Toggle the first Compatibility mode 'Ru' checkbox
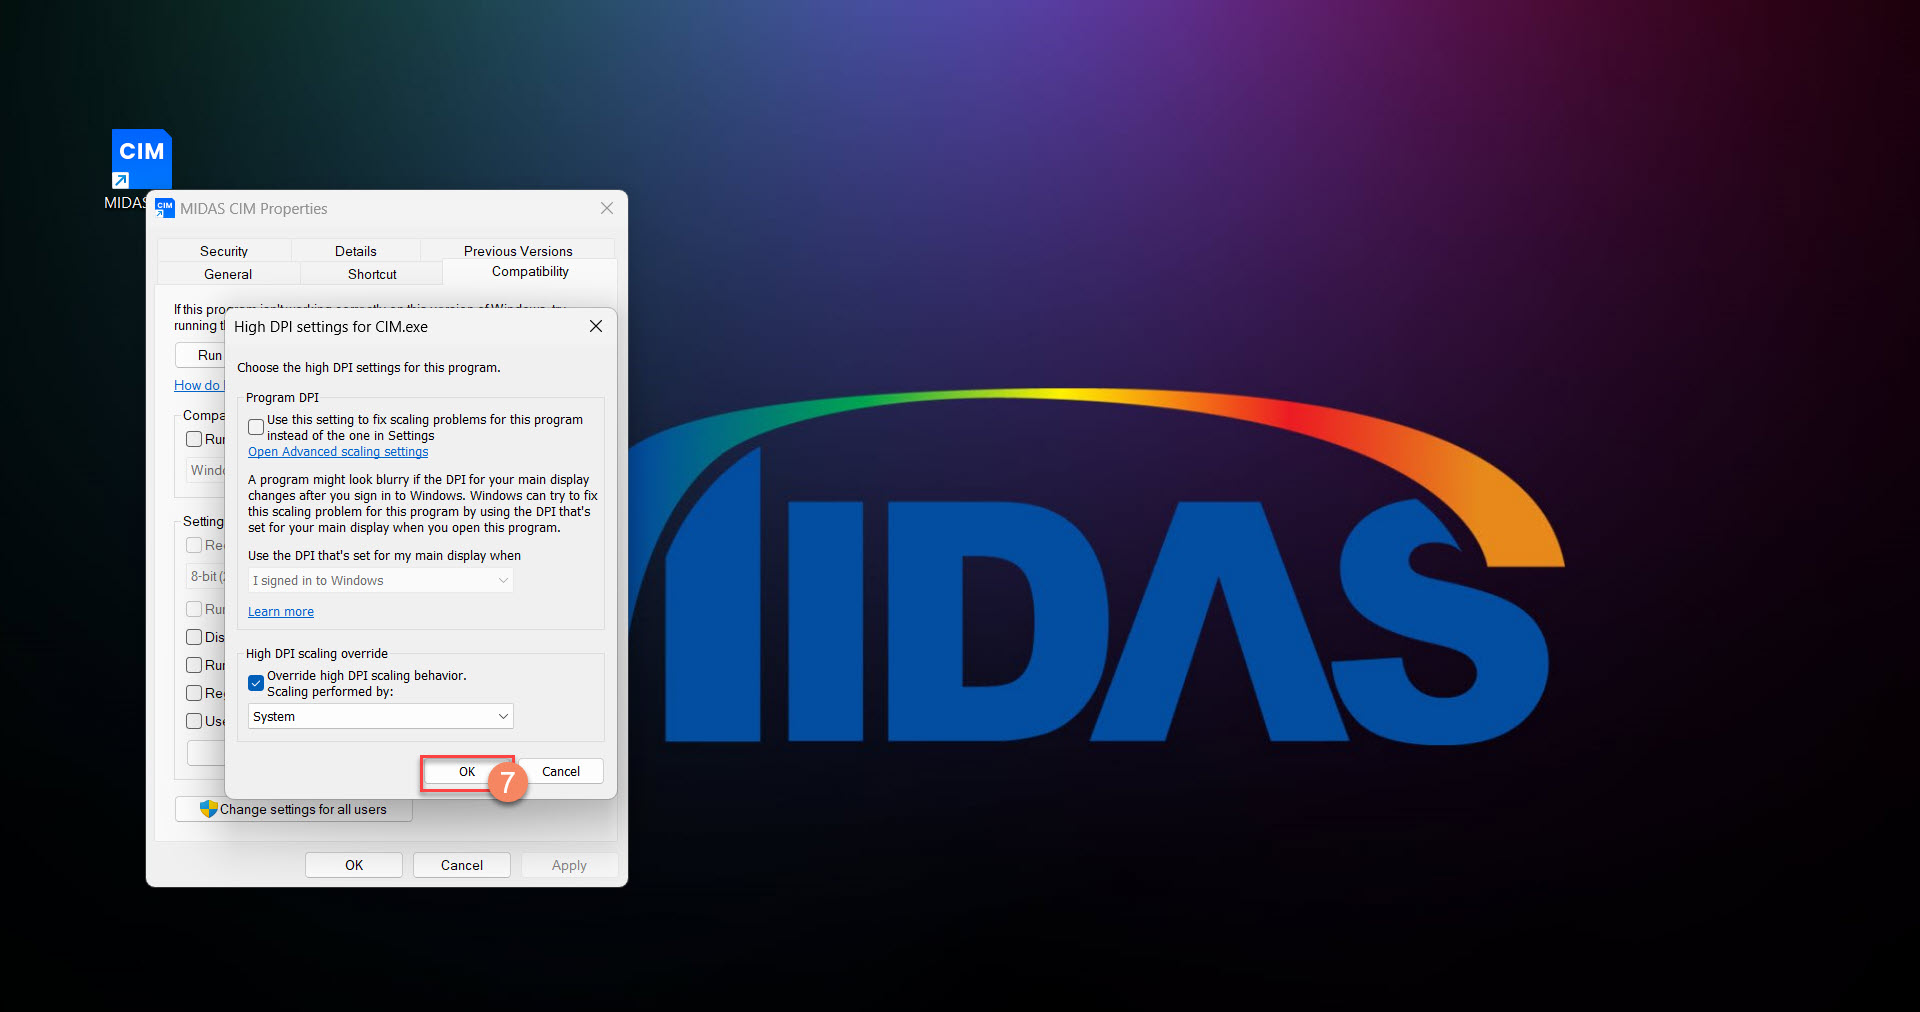 194,439
